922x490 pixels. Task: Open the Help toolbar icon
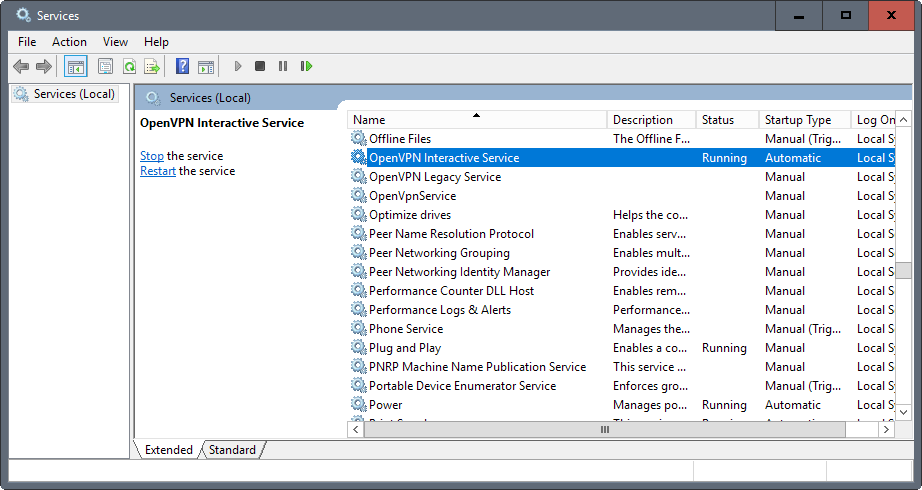pos(183,66)
